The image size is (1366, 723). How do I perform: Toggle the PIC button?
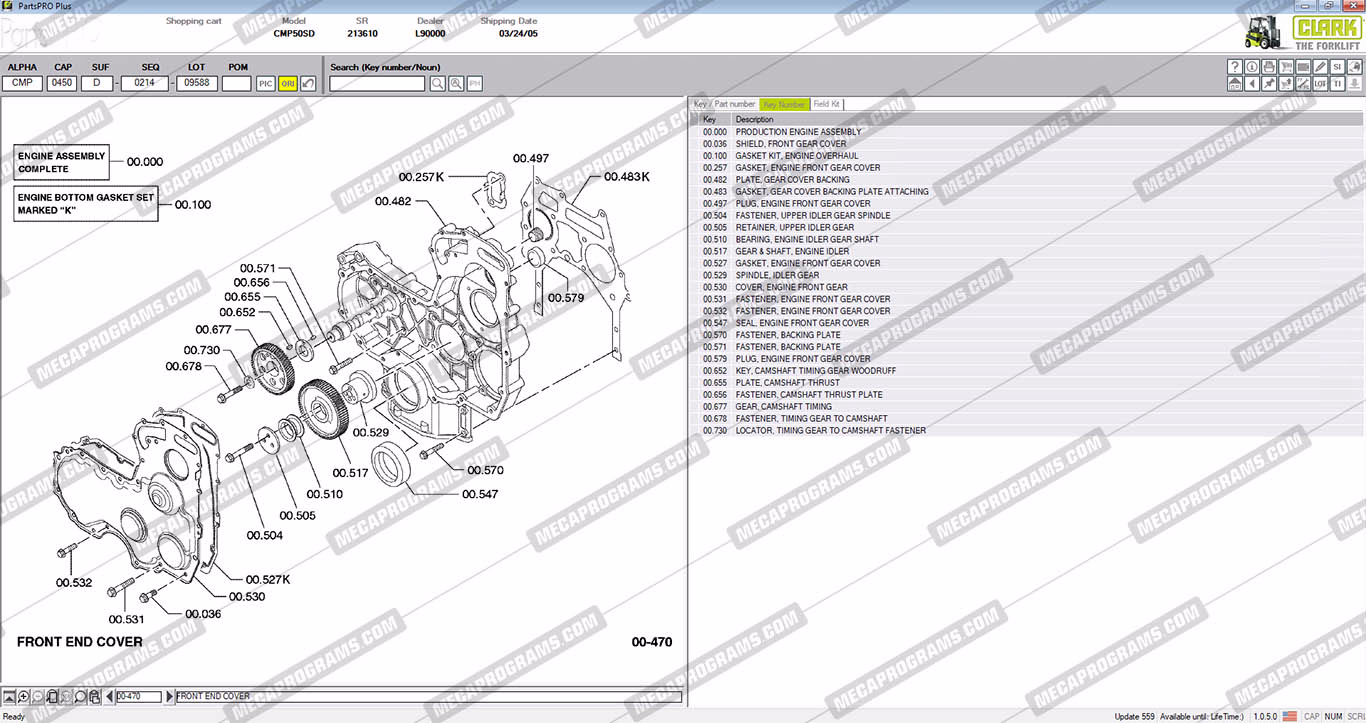(265, 84)
